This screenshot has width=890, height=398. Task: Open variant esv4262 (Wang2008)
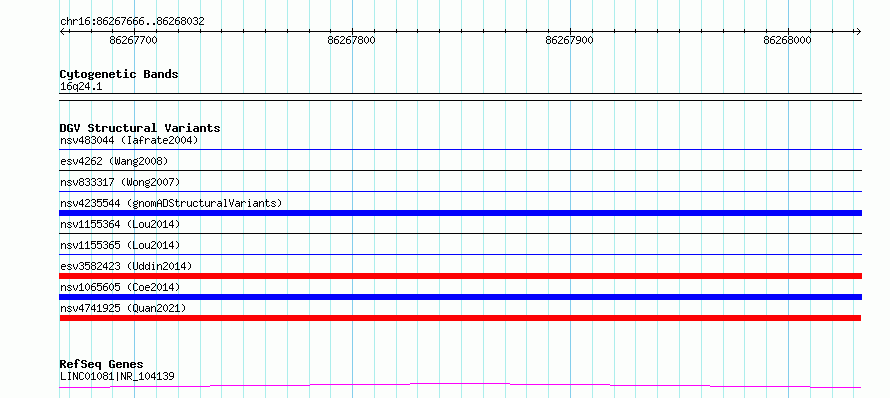pyautogui.click(x=114, y=161)
